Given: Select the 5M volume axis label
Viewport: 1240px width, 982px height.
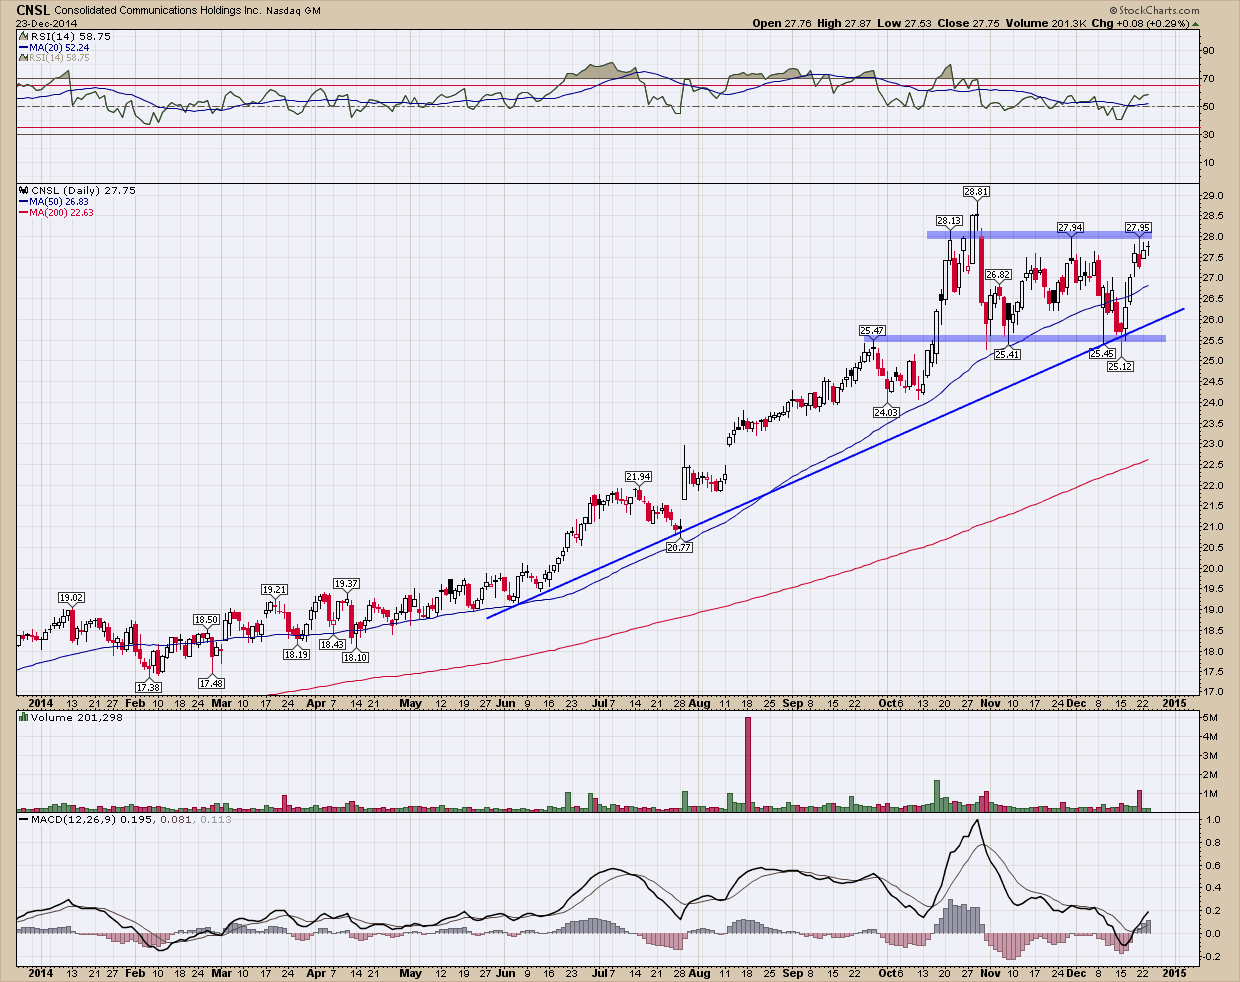Looking at the screenshot, I should tap(1209, 718).
